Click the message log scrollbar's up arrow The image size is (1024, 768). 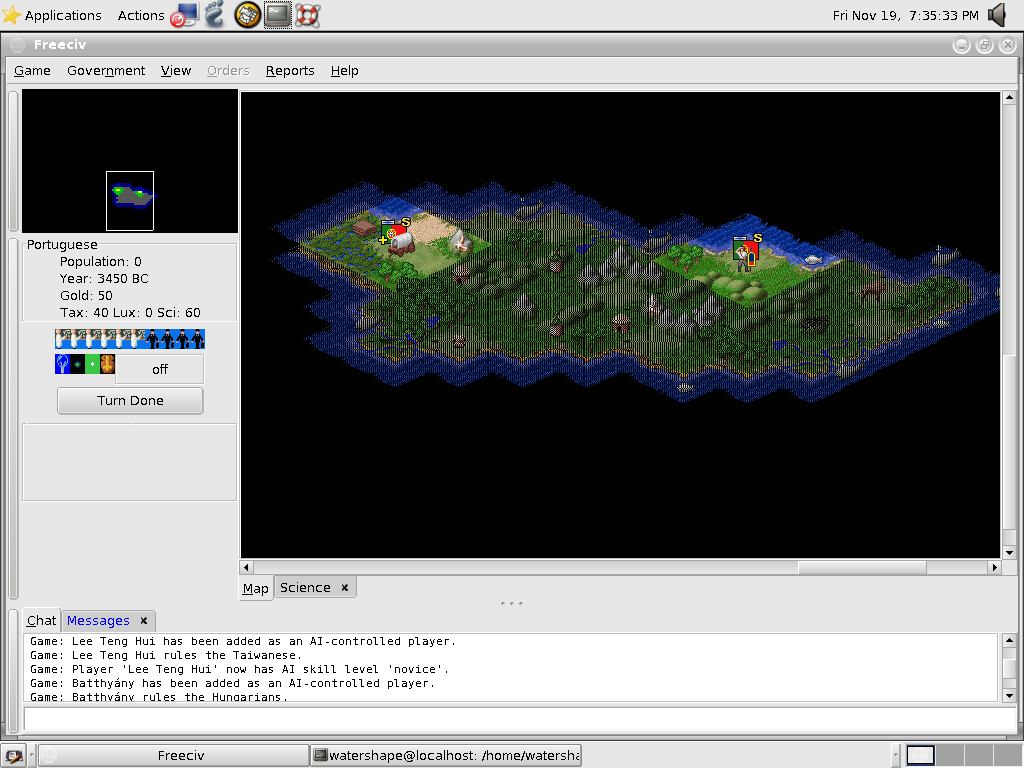(1009, 640)
